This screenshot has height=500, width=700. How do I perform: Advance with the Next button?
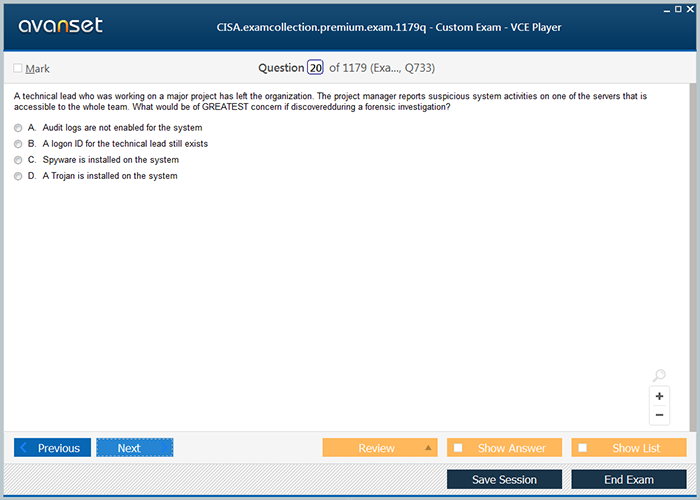point(134,448)
